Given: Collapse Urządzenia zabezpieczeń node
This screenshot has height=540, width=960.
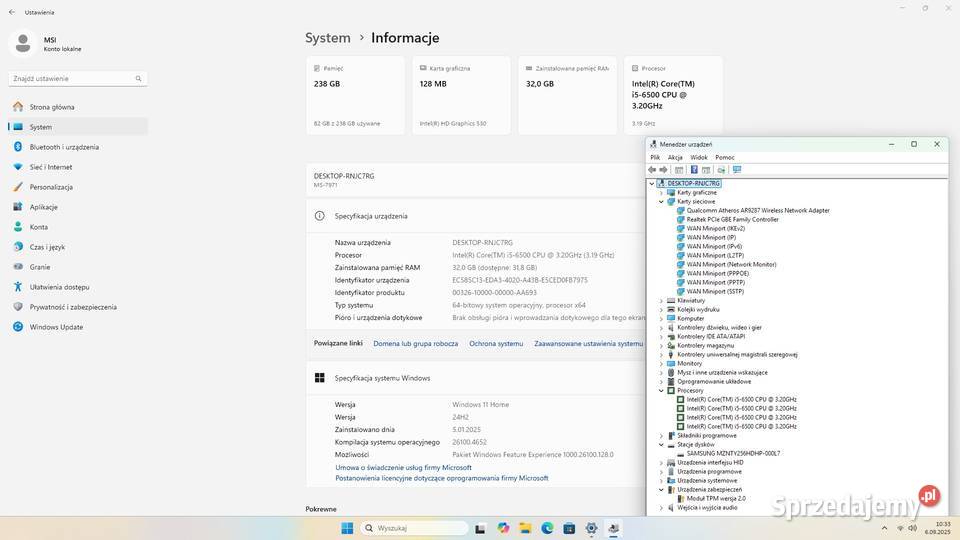Looking at the screenshot, I should click(x=661, y=490).
